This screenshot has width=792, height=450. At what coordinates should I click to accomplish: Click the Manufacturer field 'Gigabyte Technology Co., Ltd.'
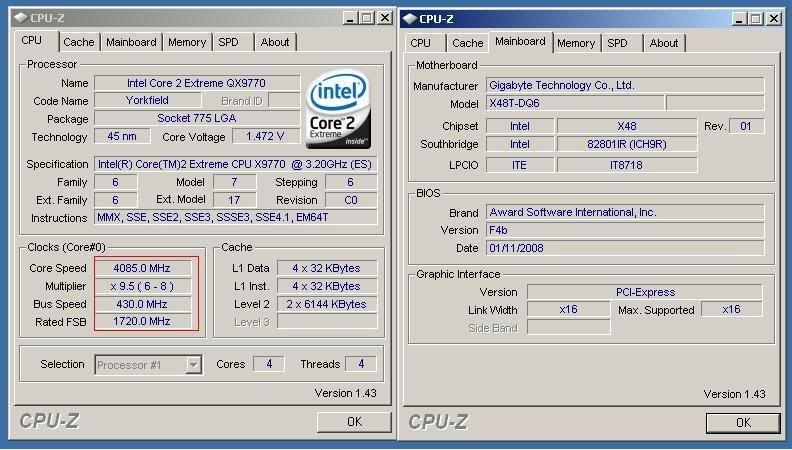(625, 85)
